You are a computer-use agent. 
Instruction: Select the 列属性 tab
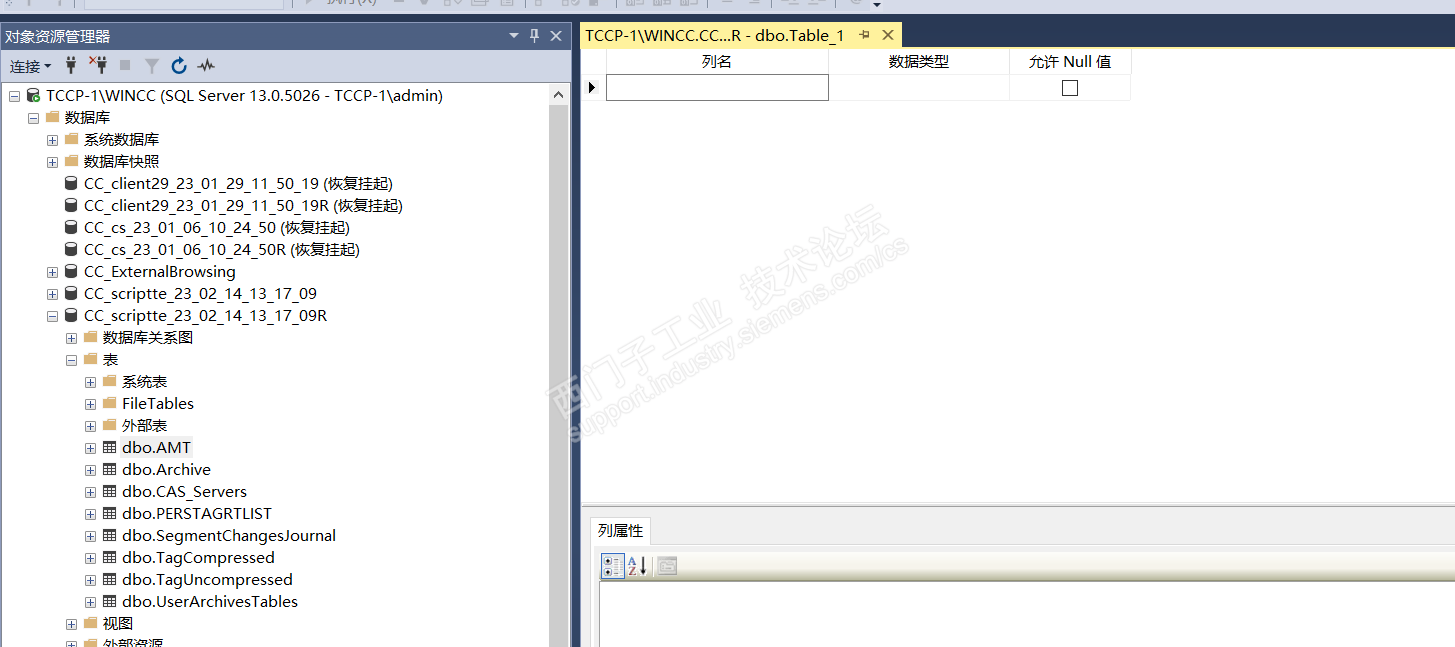[620, 531]
